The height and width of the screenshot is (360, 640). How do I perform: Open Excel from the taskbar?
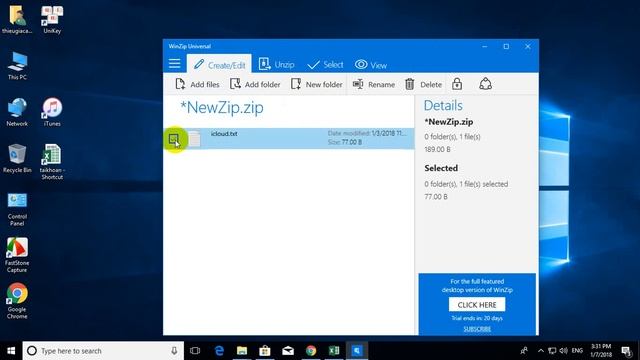click(x=334, y=351)
